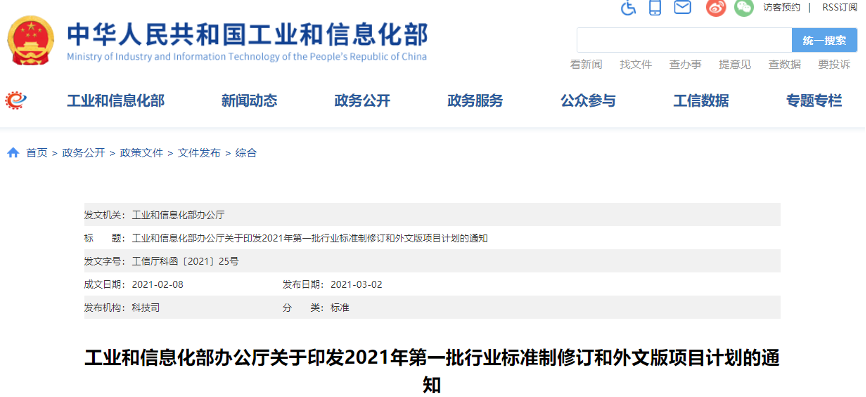Viewport: 866px width, 397px height.
Task: Open 政务服务 nav menu
Action: [475, 101]
